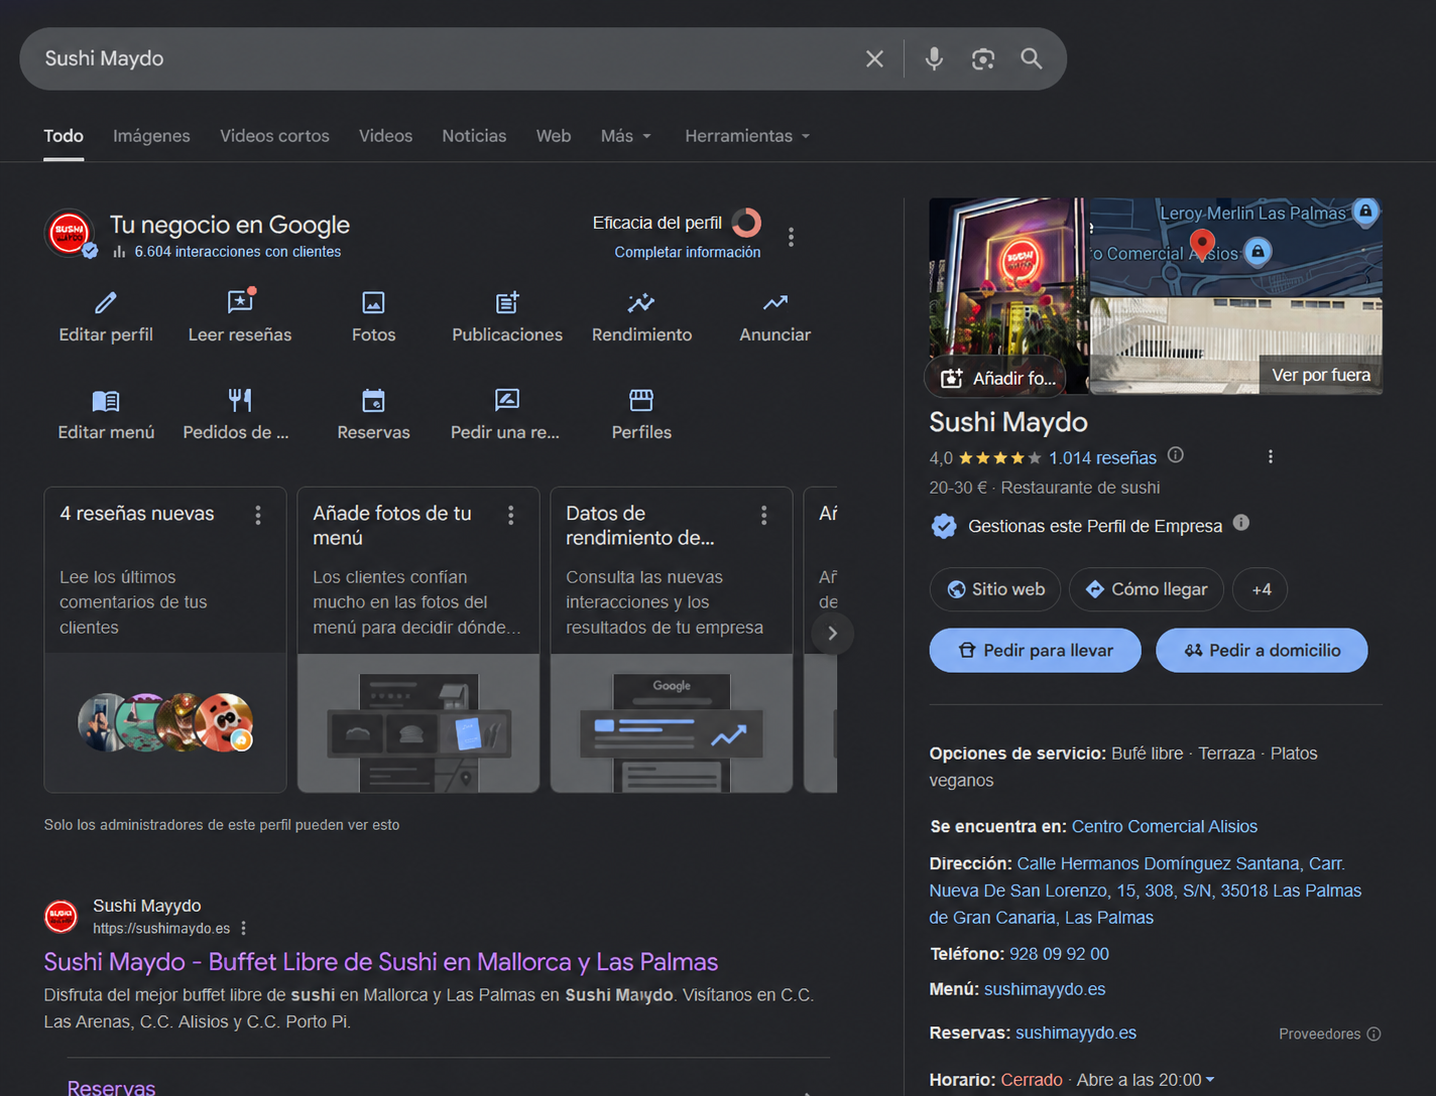The image size is (1436, 1096).
Task: Submit search with the magnifying glass icon
Action: (x=1031, y=59)
